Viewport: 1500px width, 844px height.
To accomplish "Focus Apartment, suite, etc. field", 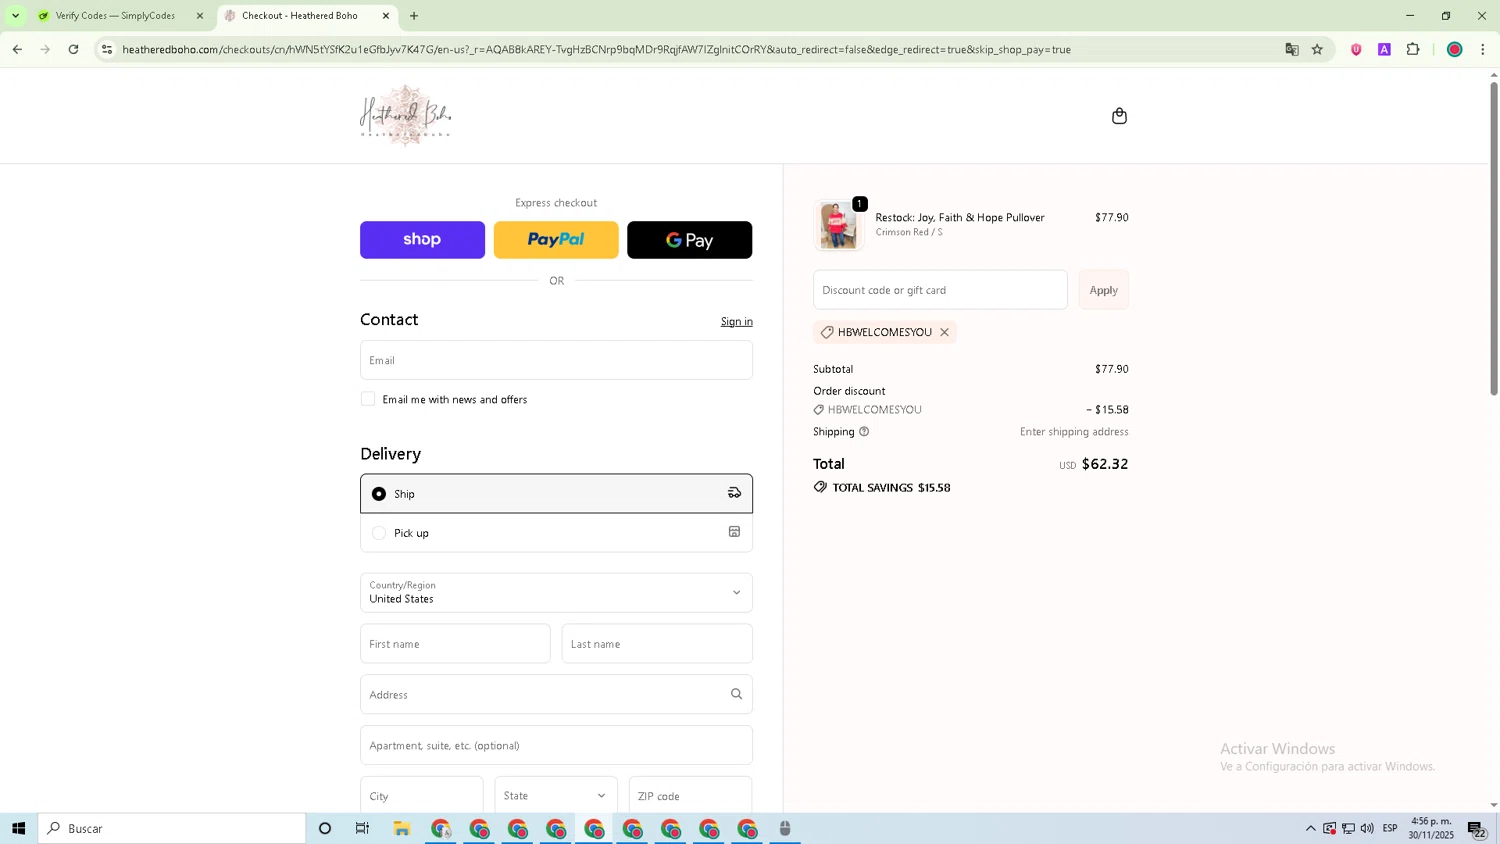I will coord(556,745).
